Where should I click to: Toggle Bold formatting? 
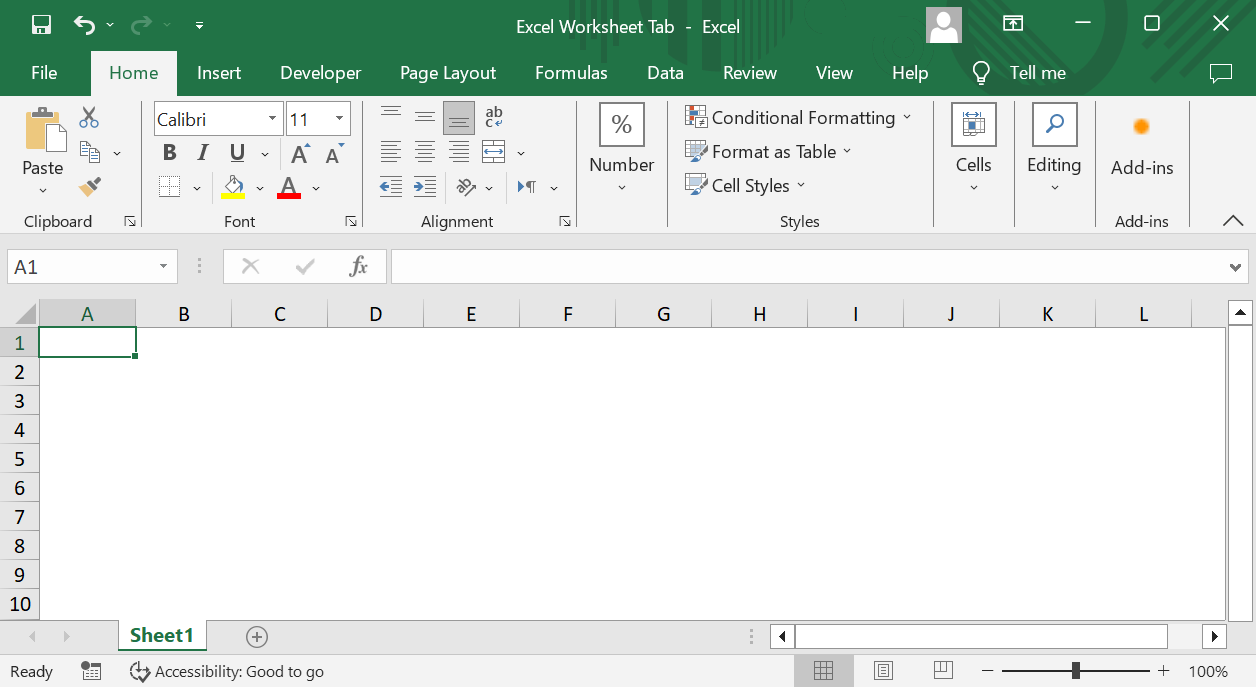pyautogui.click(x=169, y=153)
